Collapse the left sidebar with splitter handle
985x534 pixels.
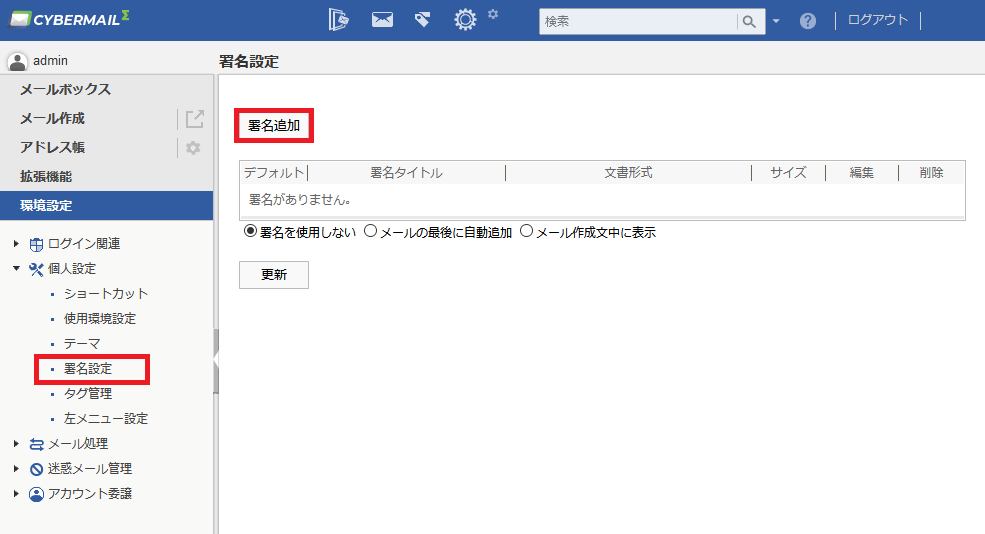coord(215,361)
